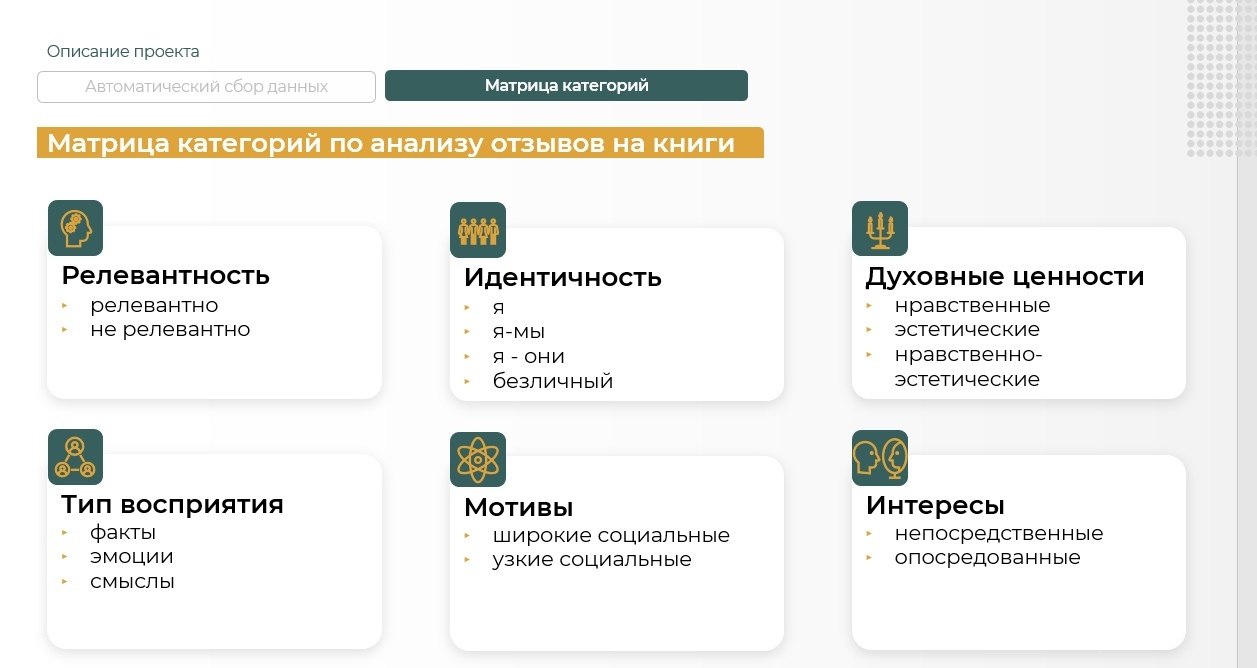The height and width of the screenshot is (668, 1257).
Task: Click the 'широкие социальные' list item
Action: click(611, 536)
